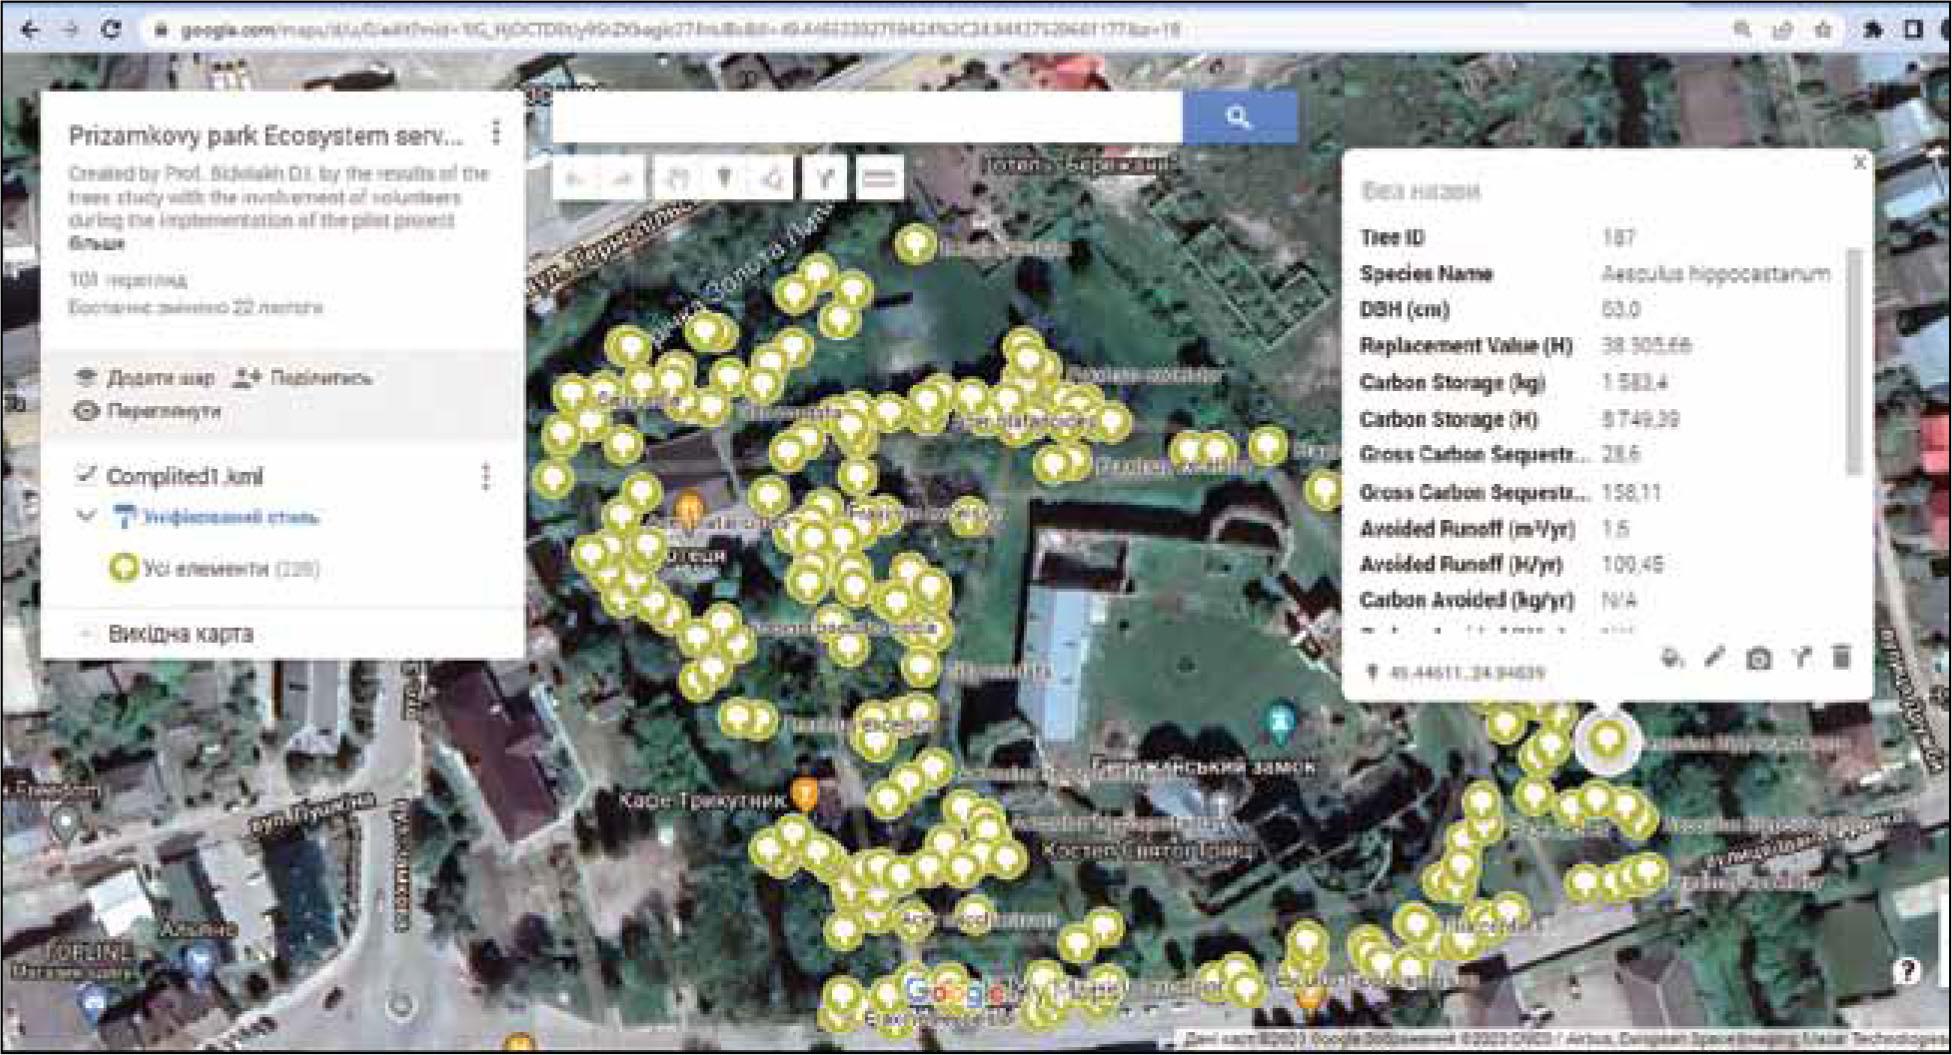Viewport: 1952px width, 1055px height.
Task: Click the Share button with person icon
Action: pos(302,378)
